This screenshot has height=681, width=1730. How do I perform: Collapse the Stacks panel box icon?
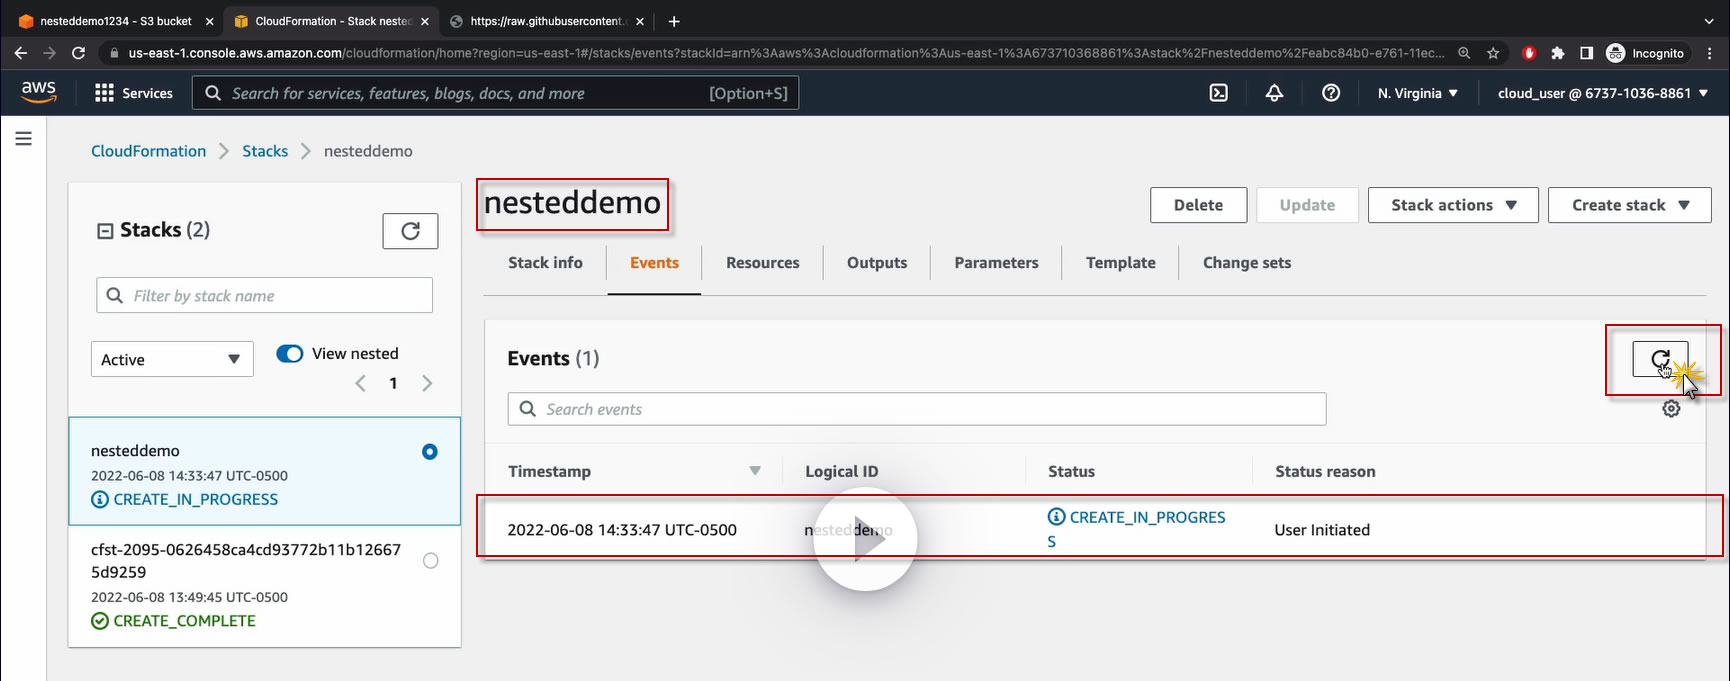pyautogui.click(x=105, y=231)
